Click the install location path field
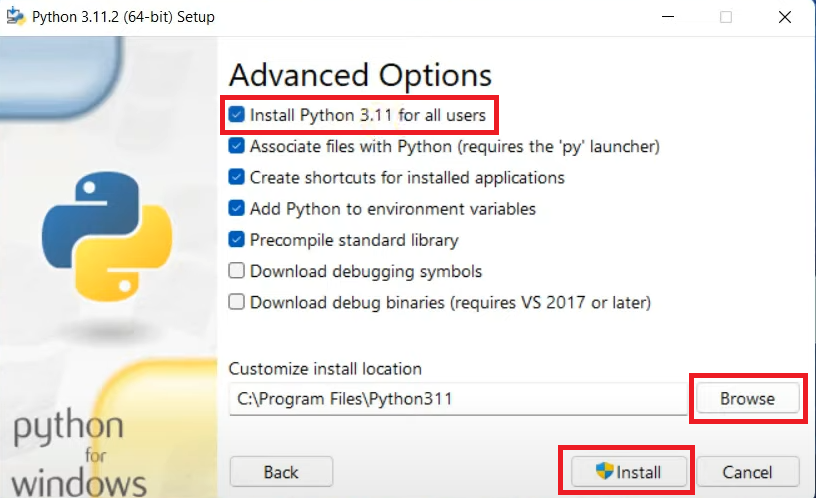The height and width of the screenshot is (498, 816). pyautogui.click(x=457, y=398)
